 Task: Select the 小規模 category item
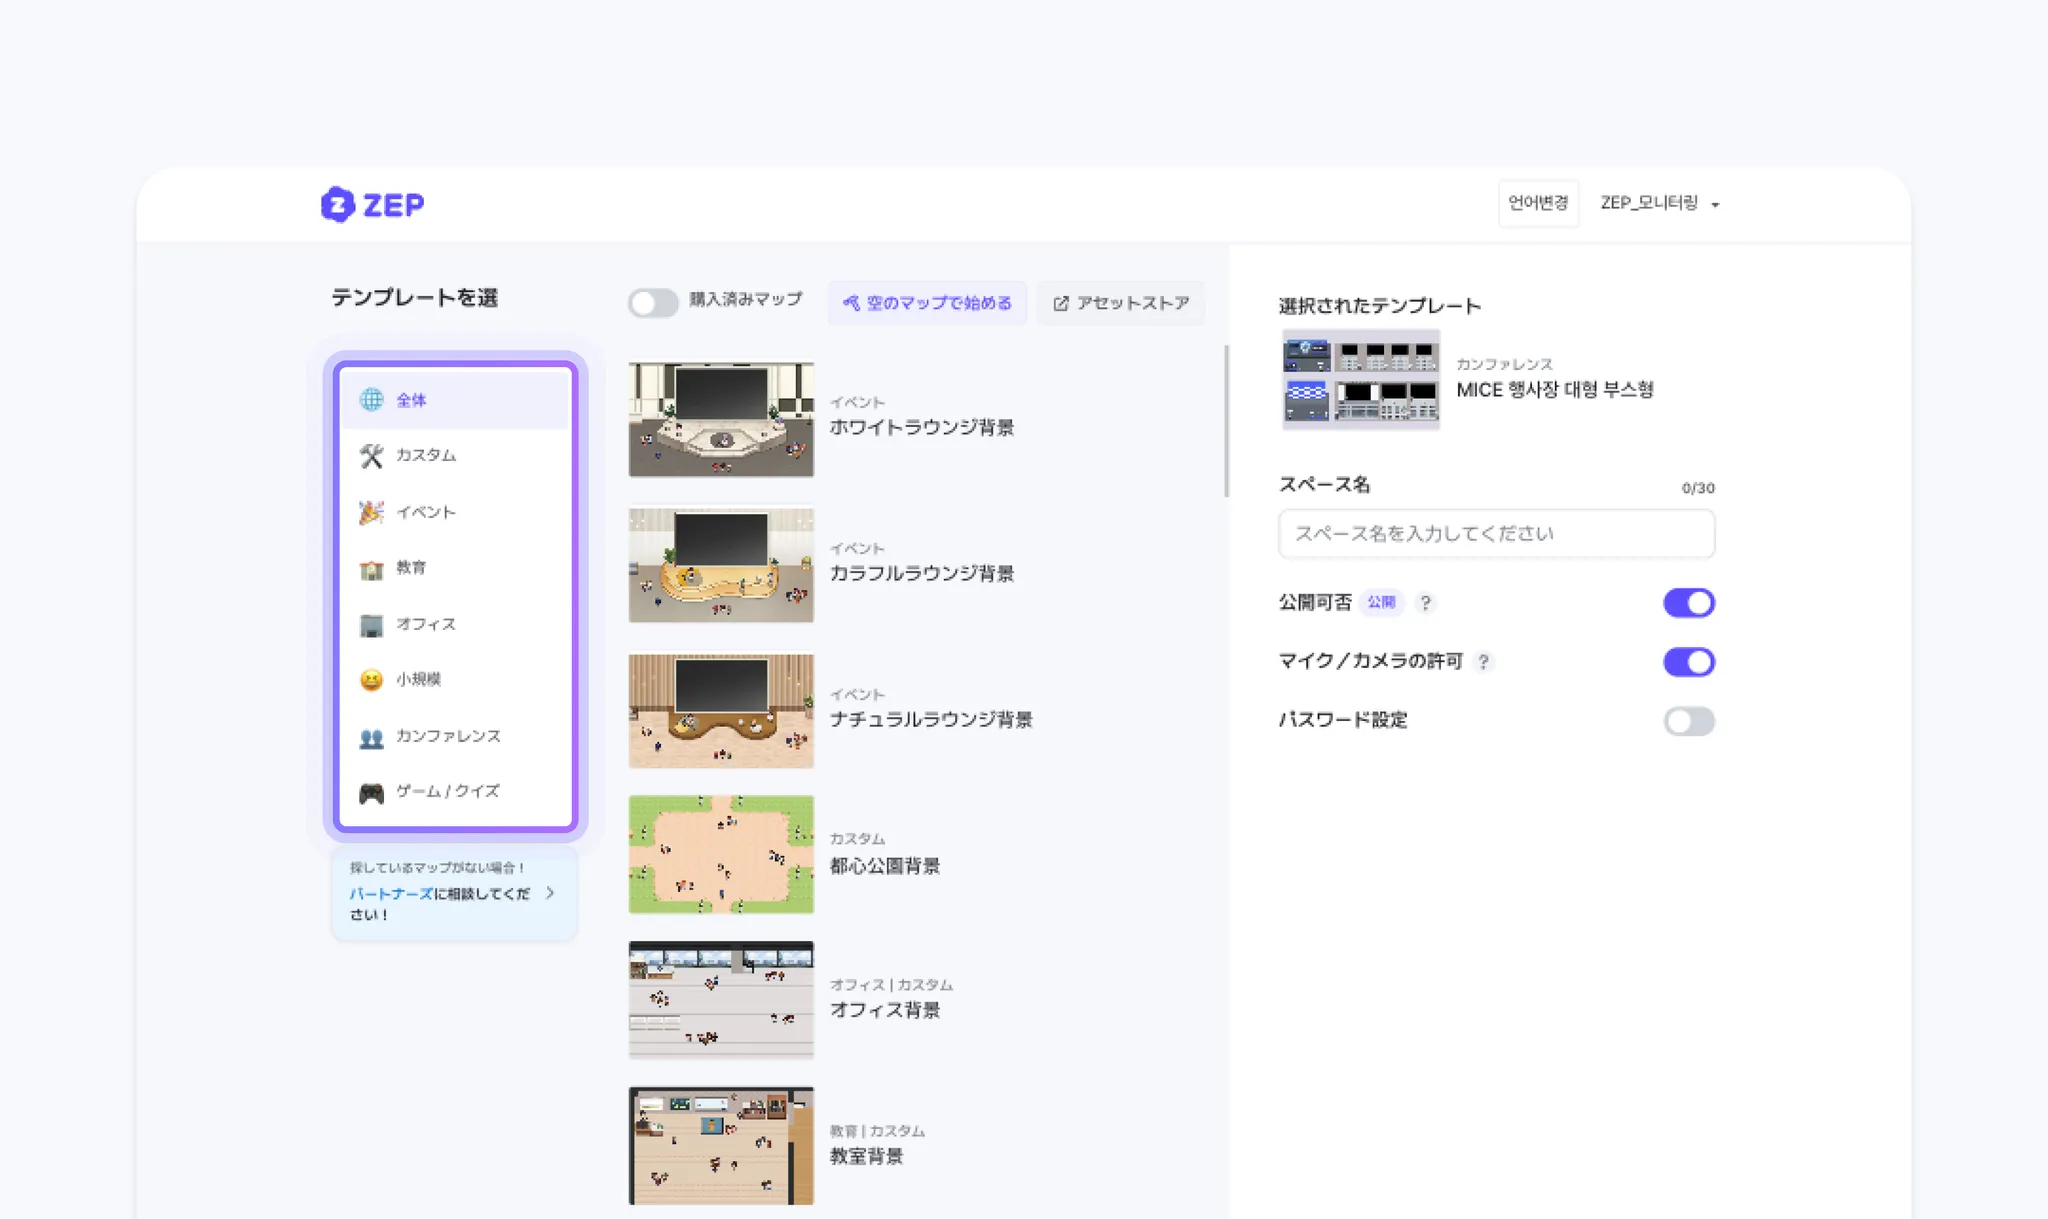418,679
